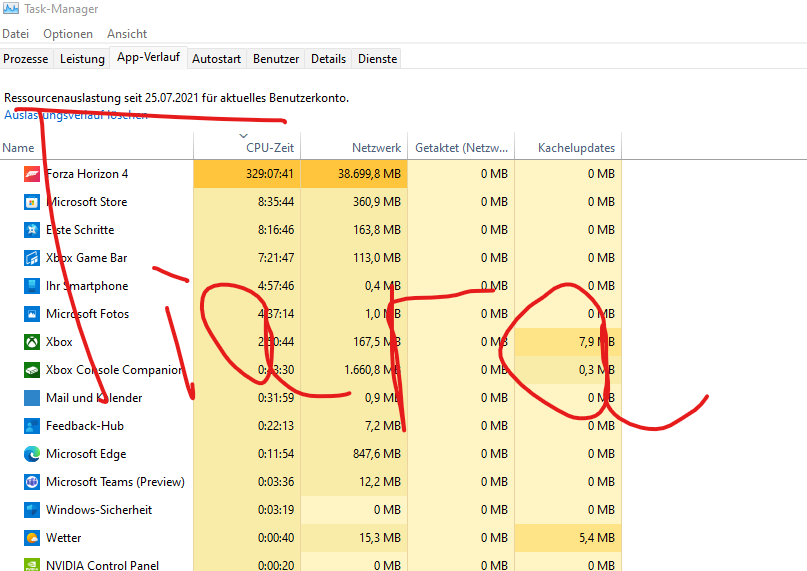Viewport: 807px width, 571px height.
Task: Click the Microsoft Teams (Preview) icon
Action: [32, 482]
